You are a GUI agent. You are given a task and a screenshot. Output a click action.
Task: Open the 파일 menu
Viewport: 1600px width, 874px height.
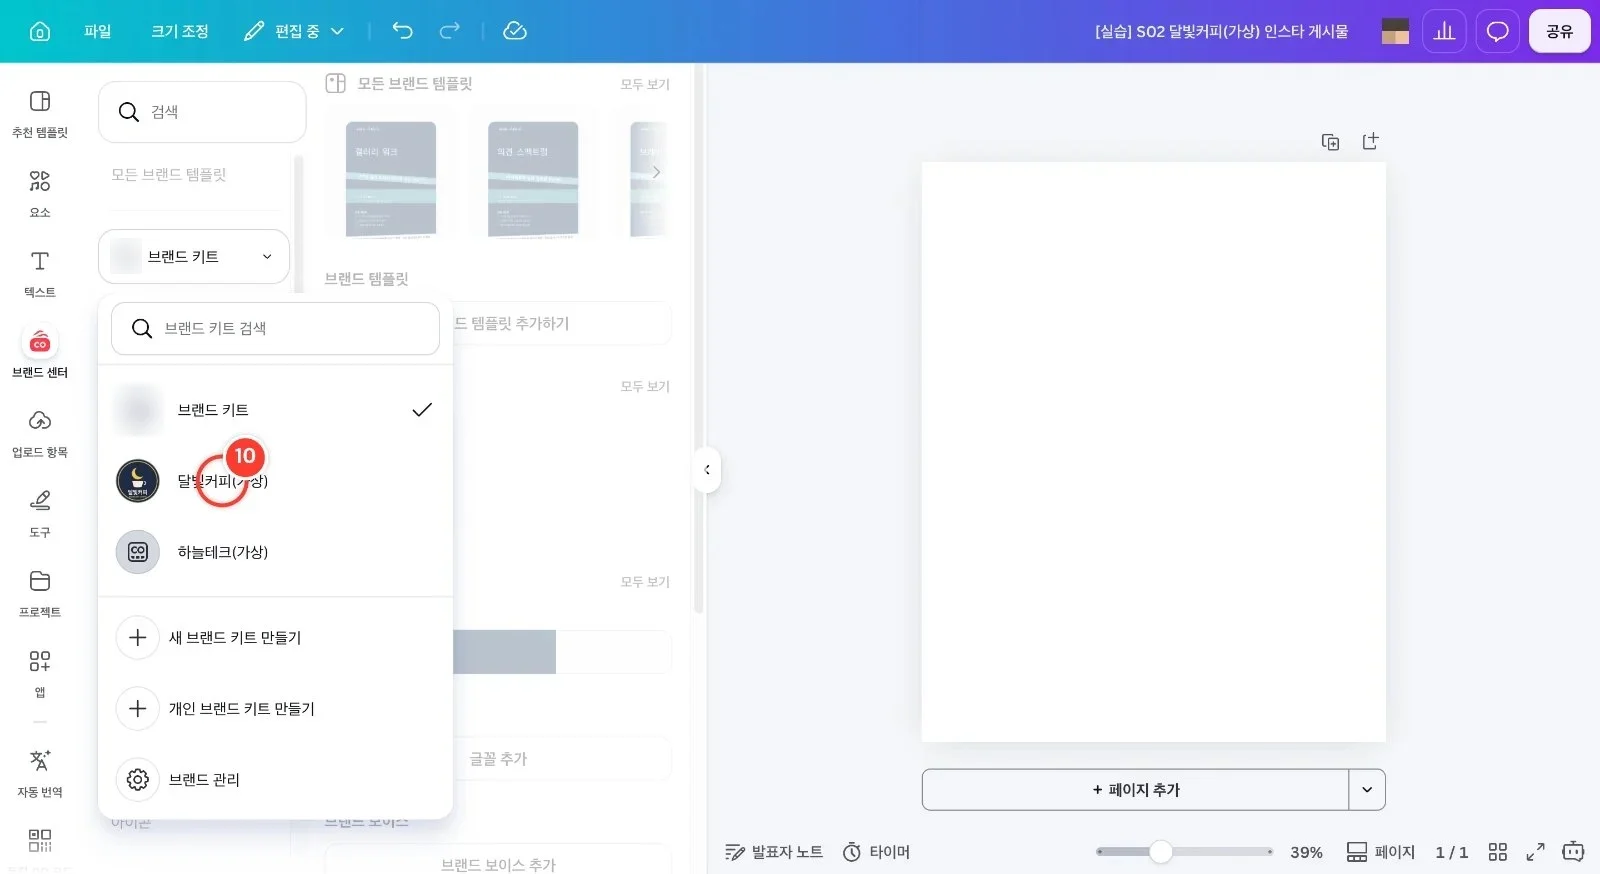98,31
